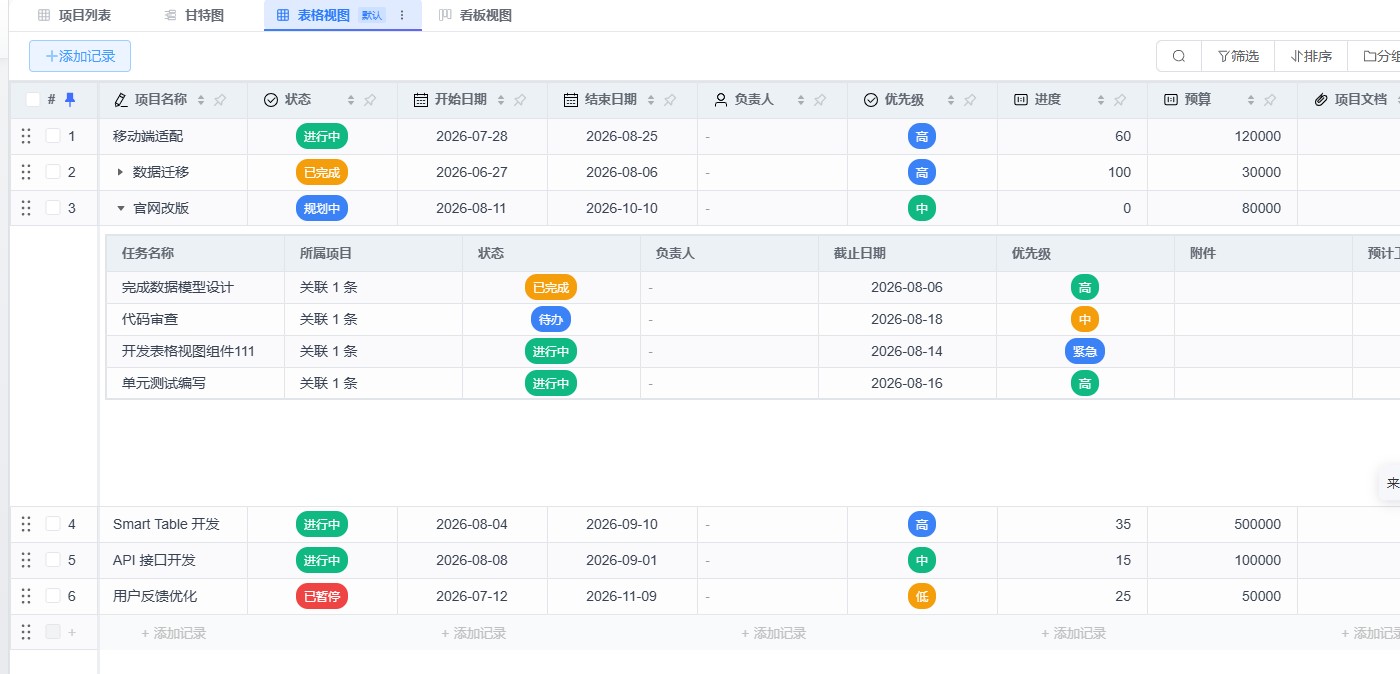Click sort arrows in 预算 header

click(1251, 100)
